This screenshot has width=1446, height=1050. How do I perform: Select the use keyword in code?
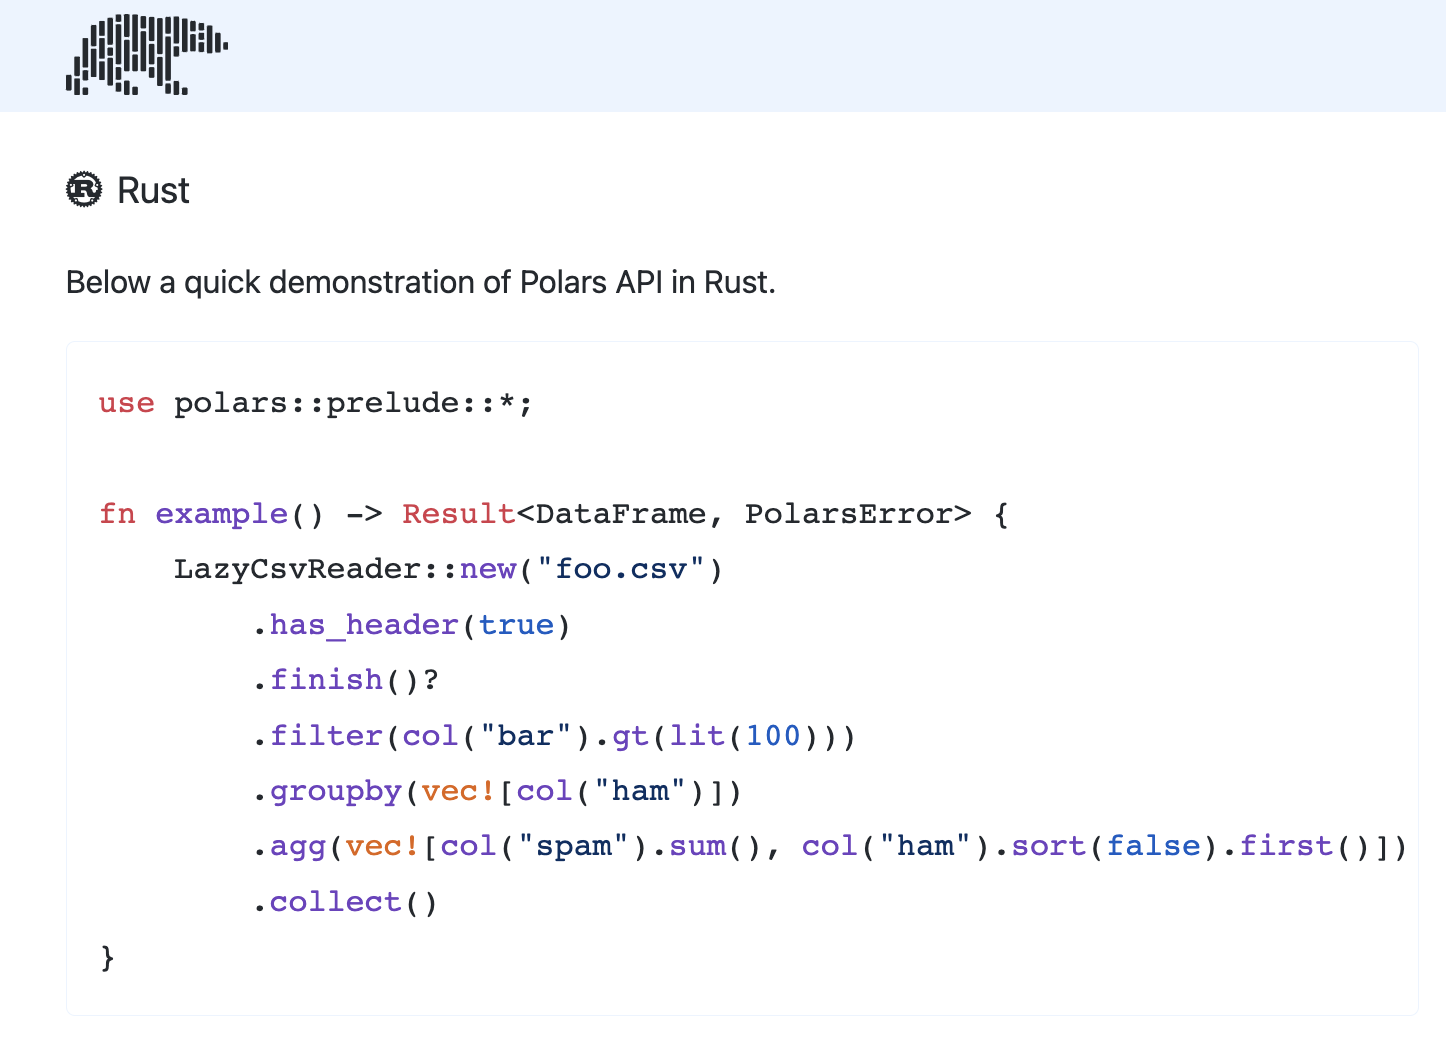click(x=125, y=402)
